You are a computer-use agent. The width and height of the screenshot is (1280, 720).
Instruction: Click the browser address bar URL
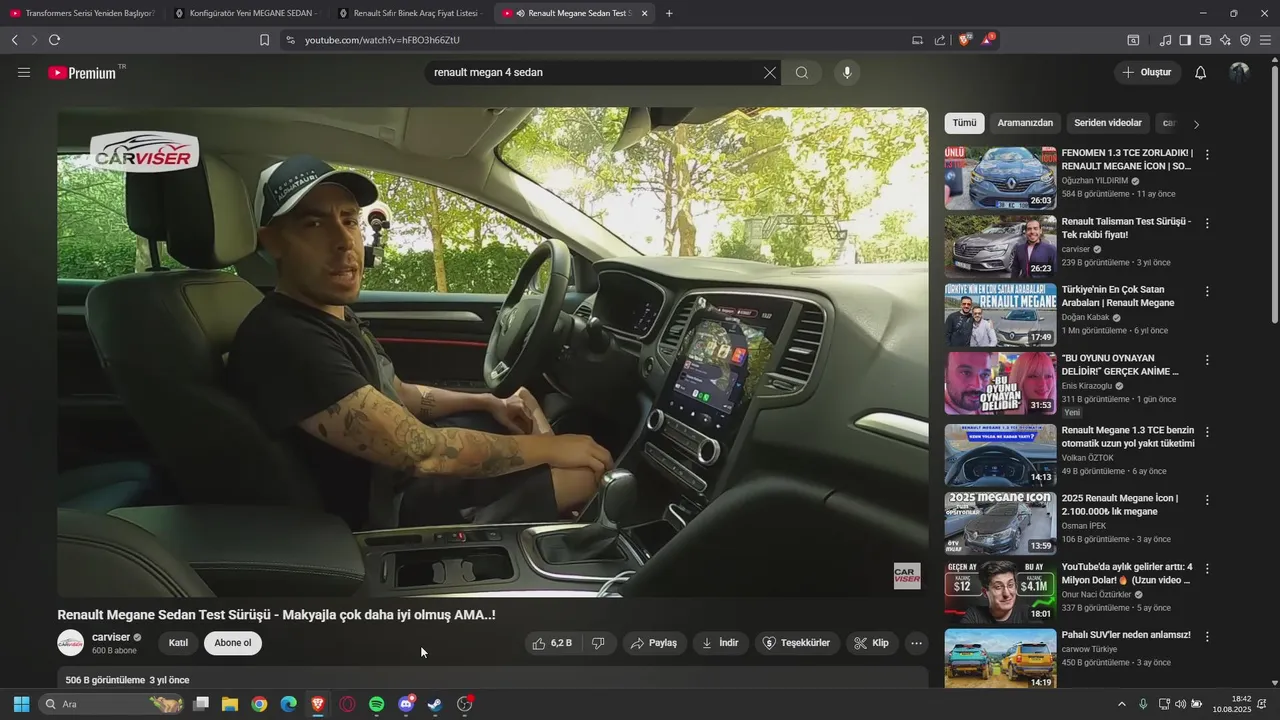[382, 40]
